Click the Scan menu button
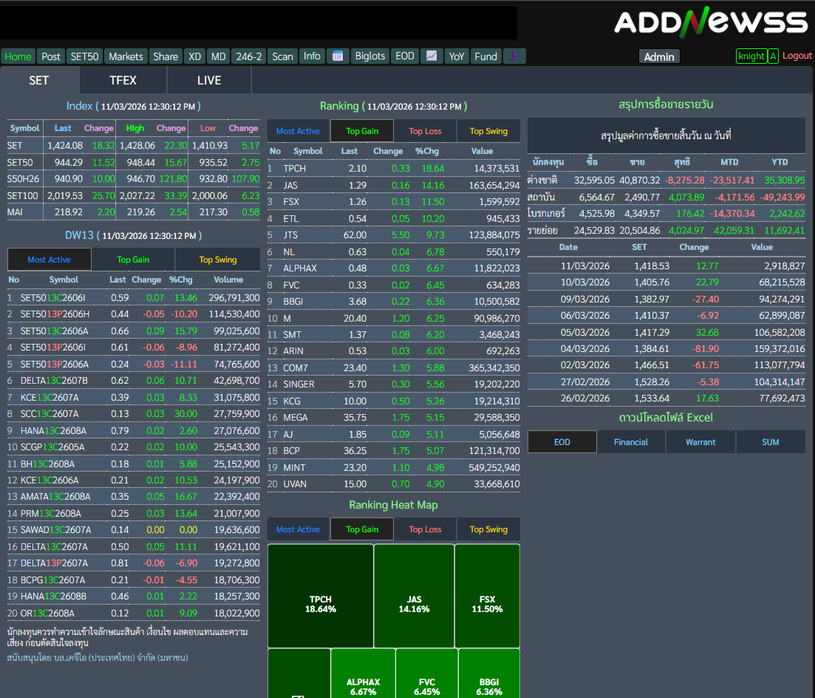 (x=283, y=57)
